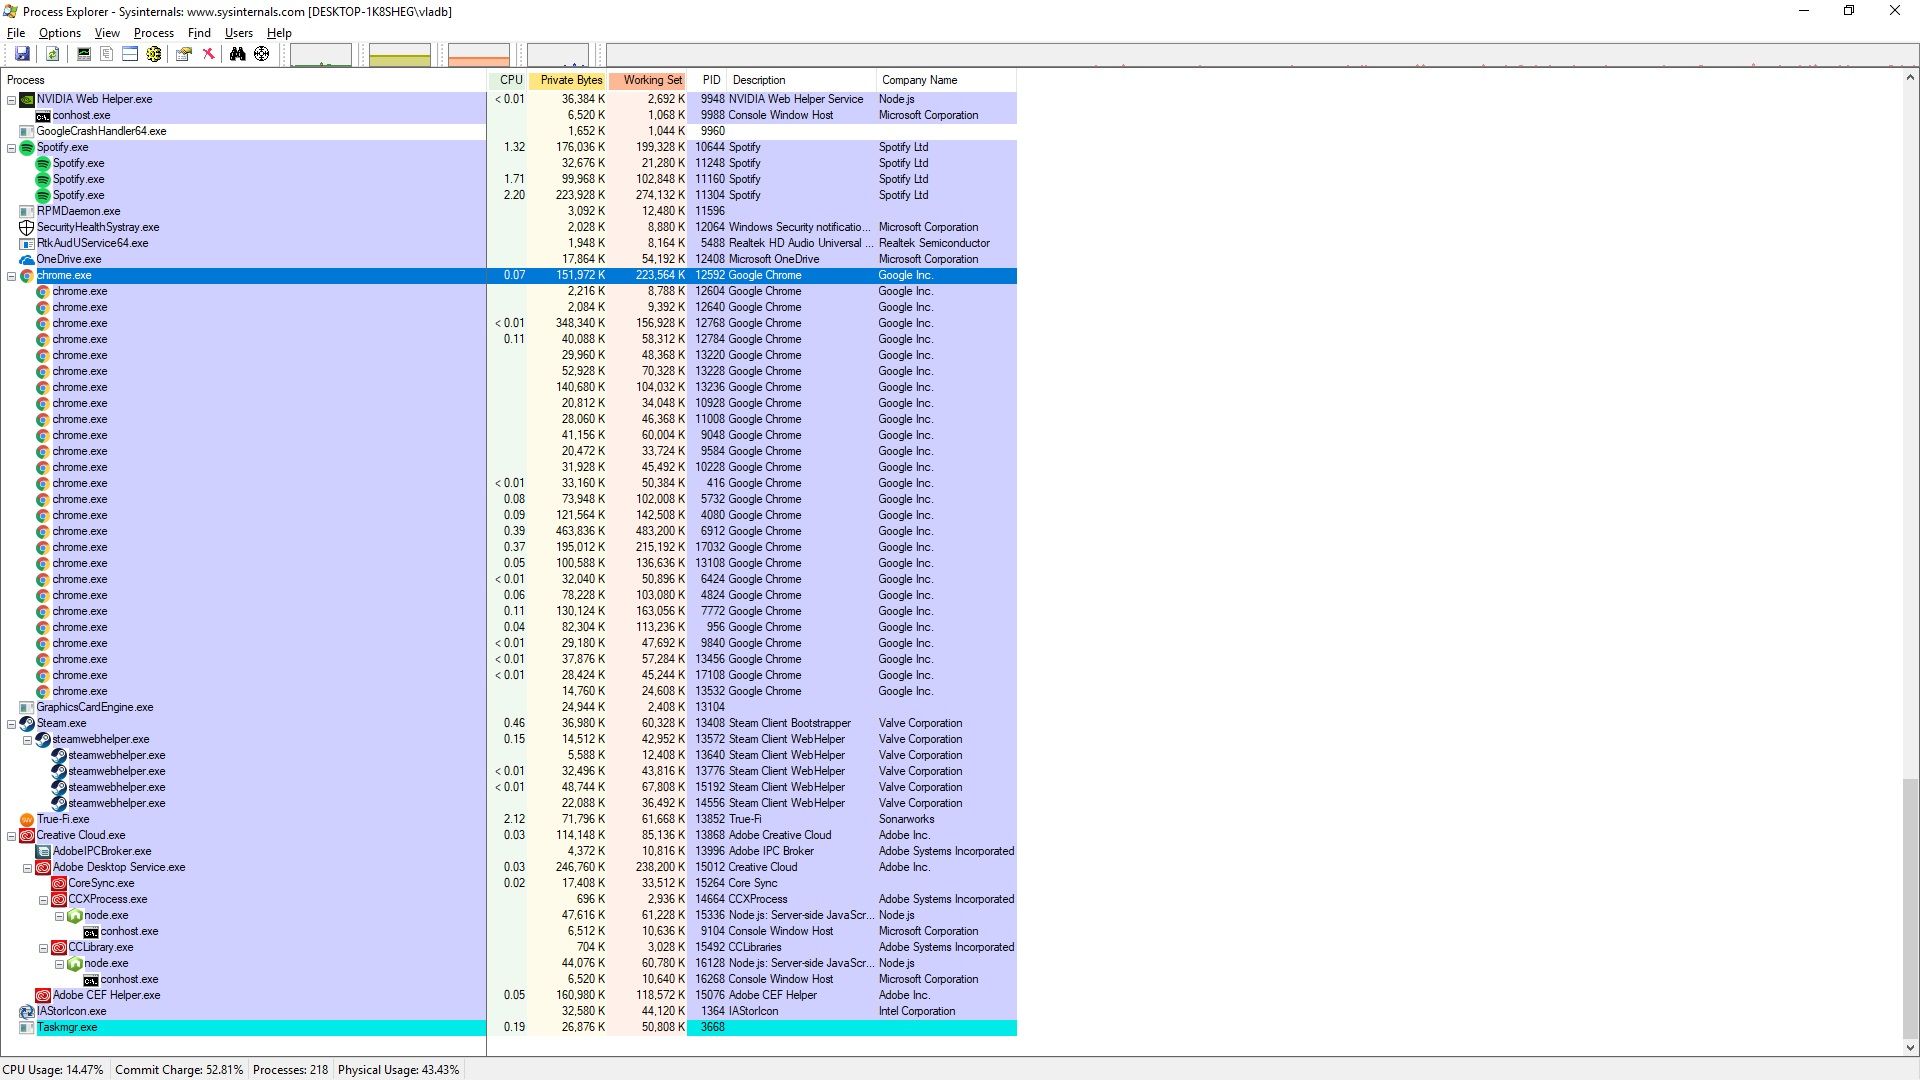The height and width of the screenshot is (1080, 1920).
Task: Sort by the PID column header
Action: click(x=708, y=80)
